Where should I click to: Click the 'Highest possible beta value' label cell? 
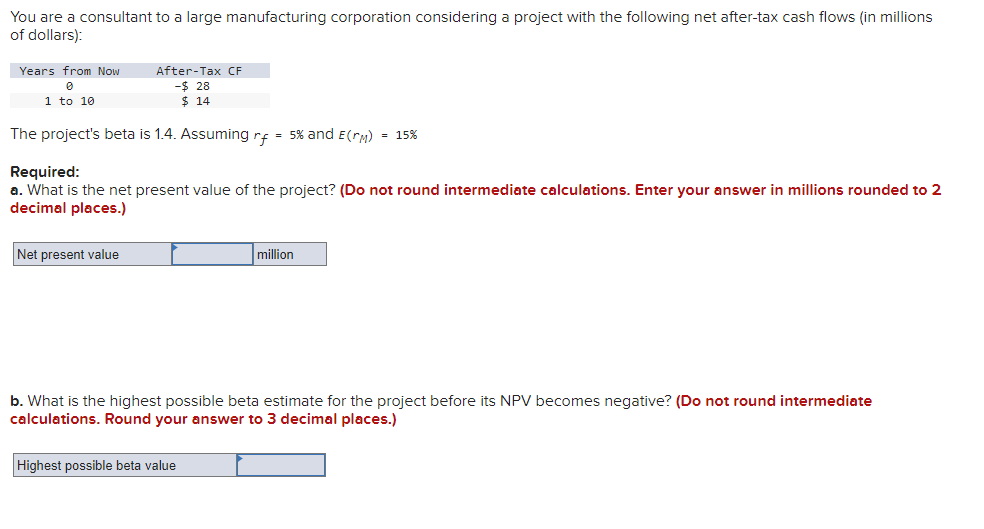pos(125,465)
